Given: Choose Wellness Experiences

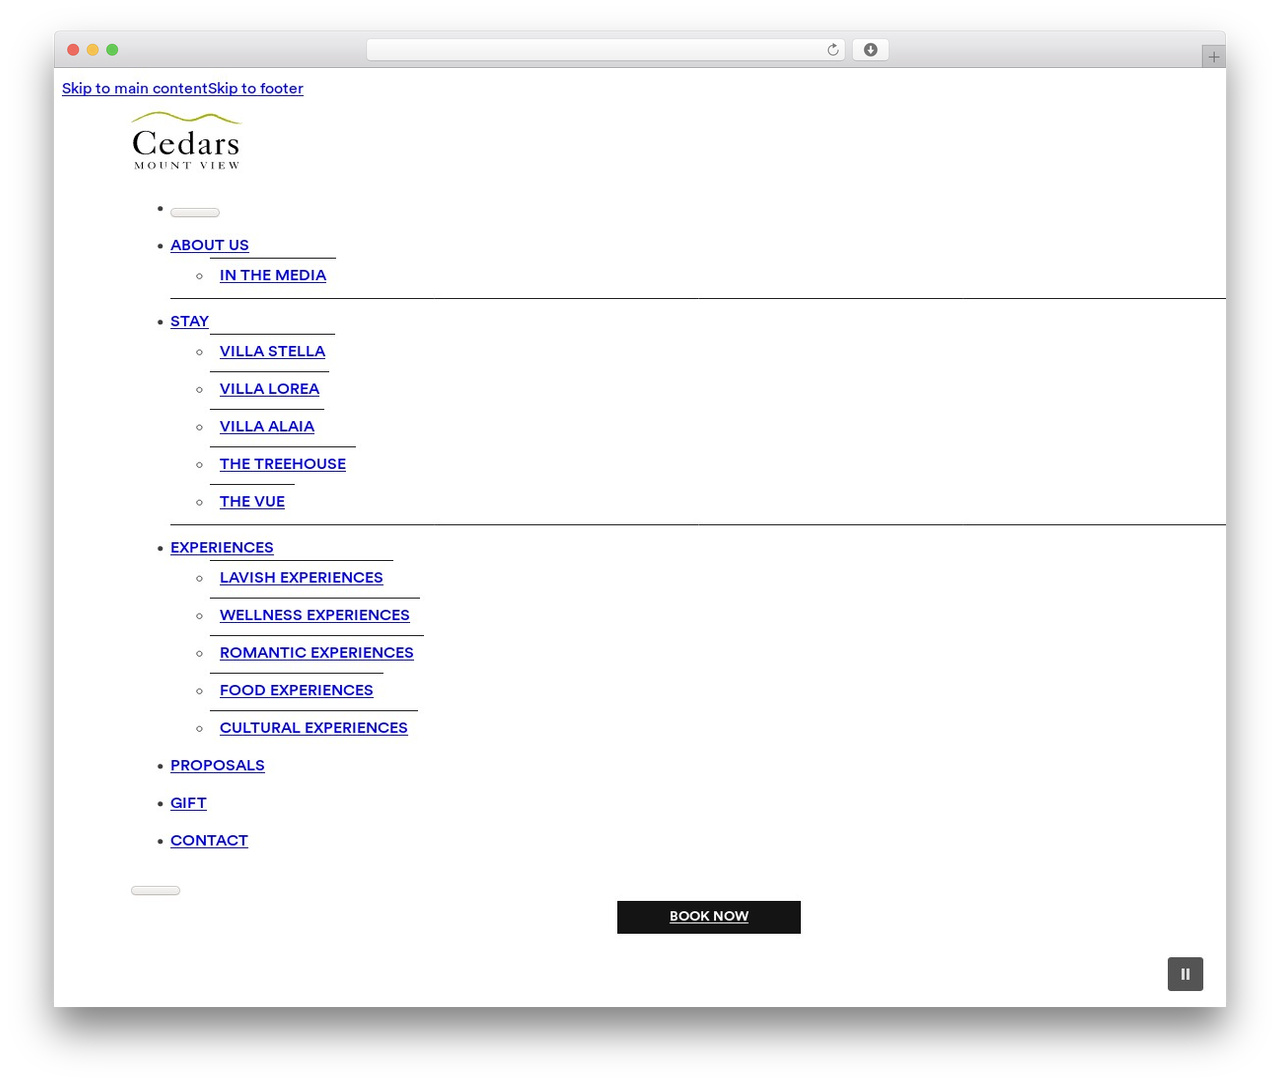Looking at the screenshot, I should (315, 615).
